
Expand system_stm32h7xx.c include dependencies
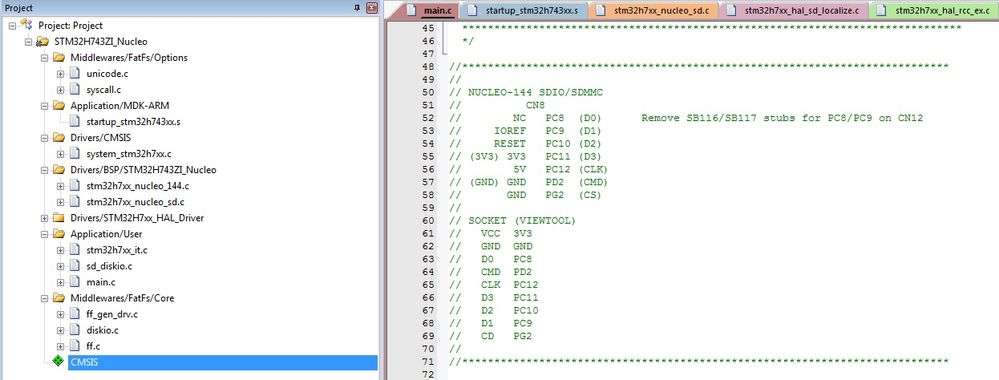(61, 154)
